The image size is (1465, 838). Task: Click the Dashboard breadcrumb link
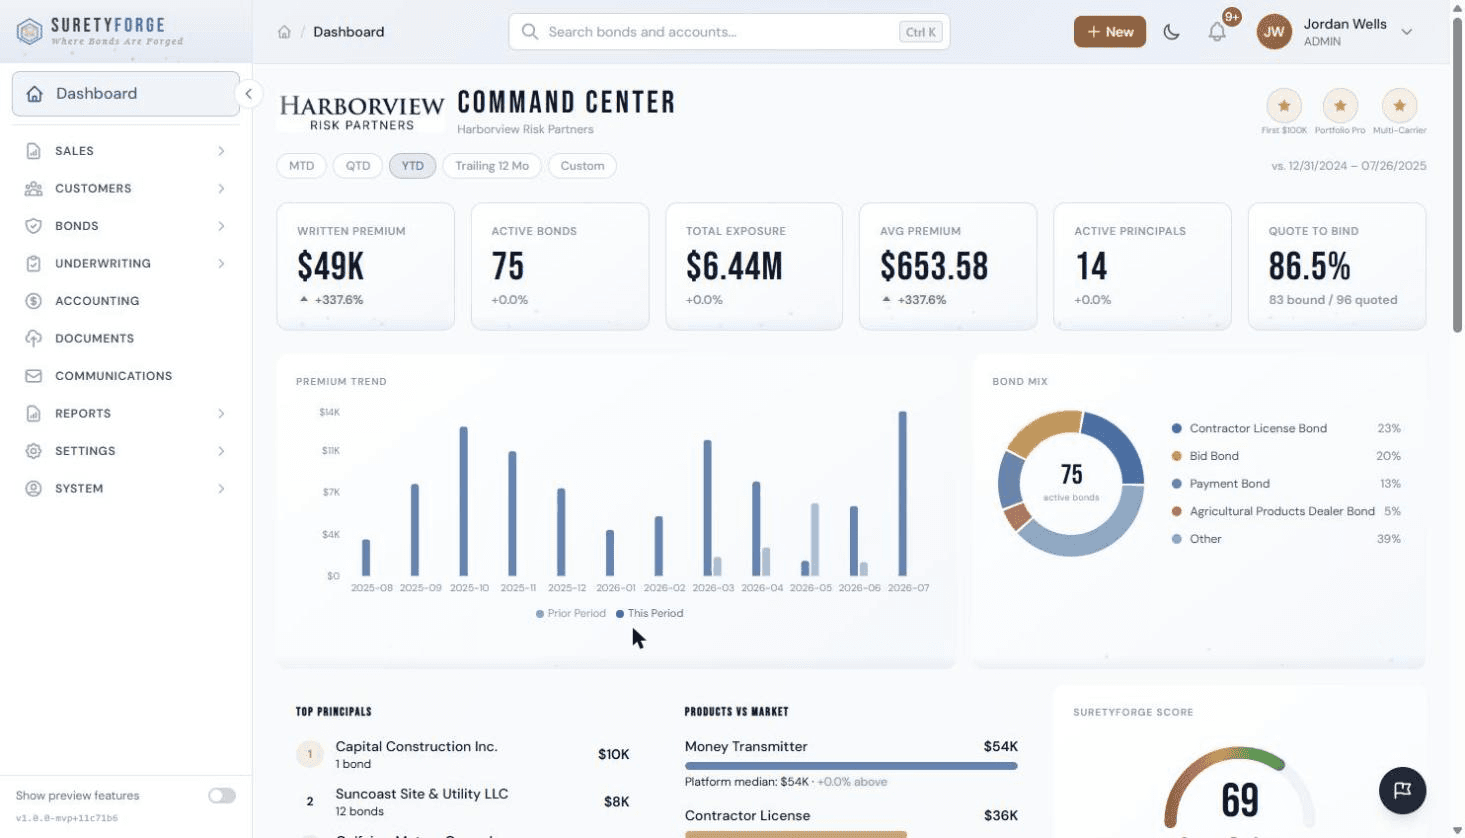pyautogui.click(x=348, y=32)
